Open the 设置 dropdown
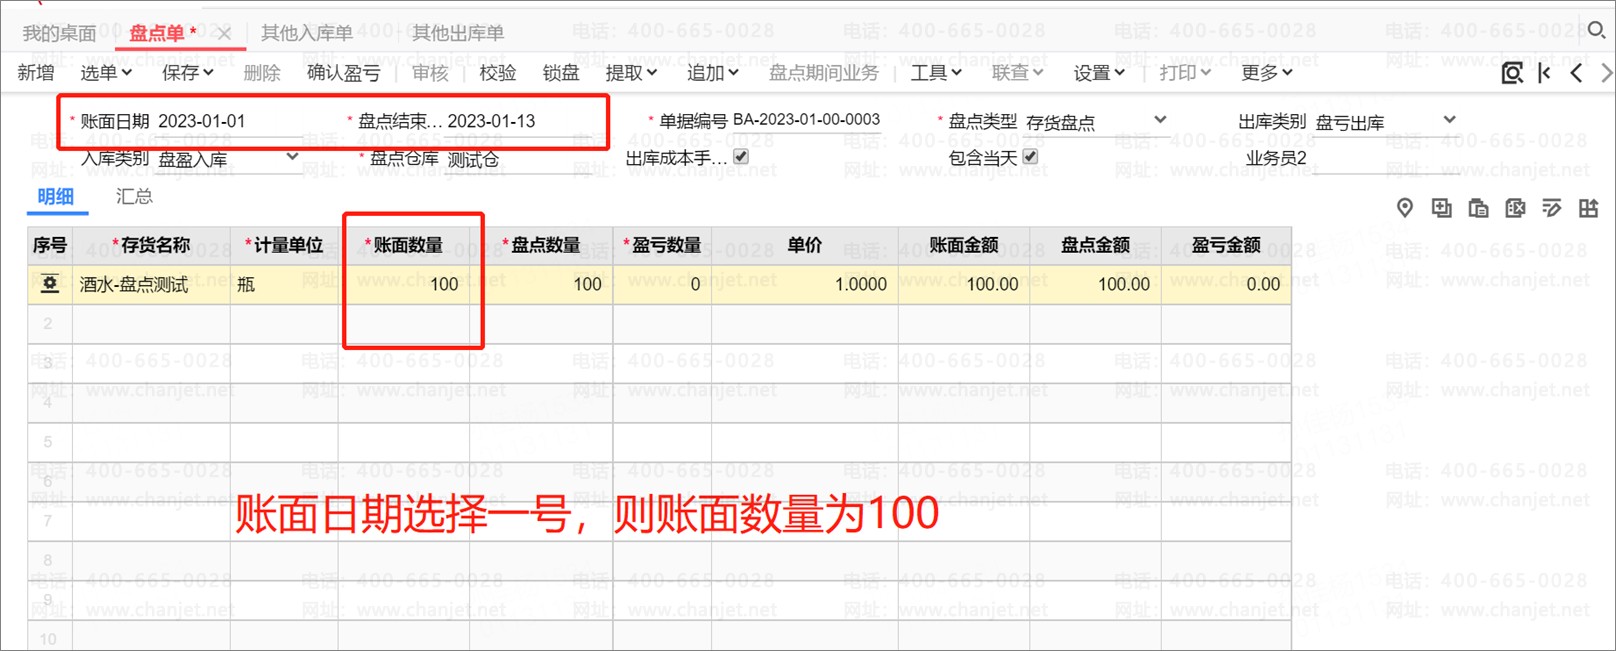The image size is (1616, 651). 1099,72
